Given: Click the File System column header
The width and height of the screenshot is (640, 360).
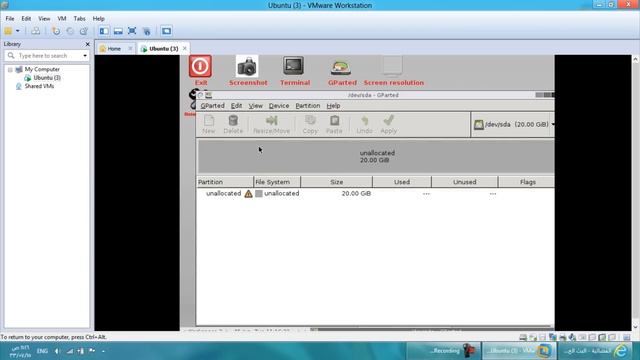Looking at the screenshot, I should [x=277, y=182].
